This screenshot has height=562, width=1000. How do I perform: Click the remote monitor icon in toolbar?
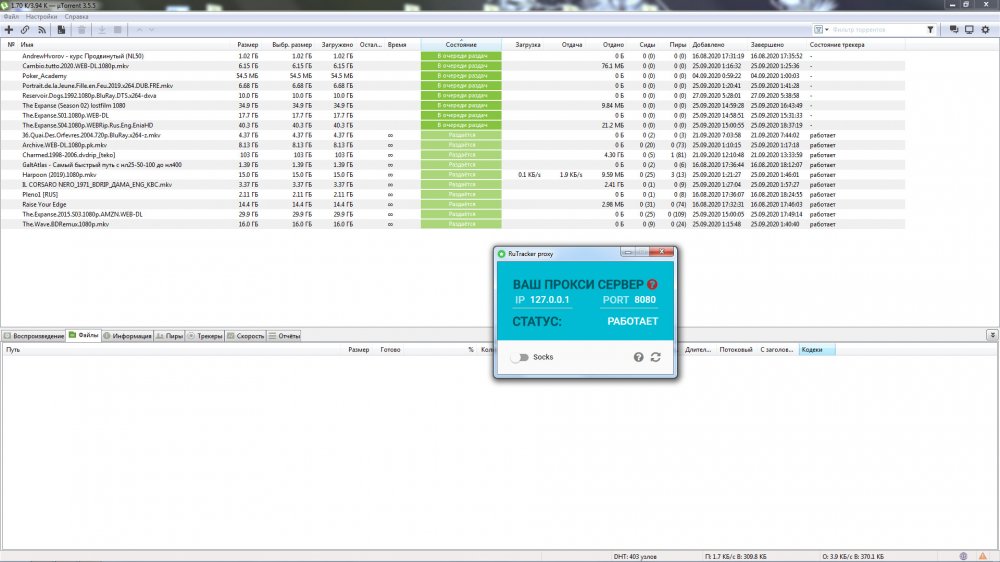[968, 30]
